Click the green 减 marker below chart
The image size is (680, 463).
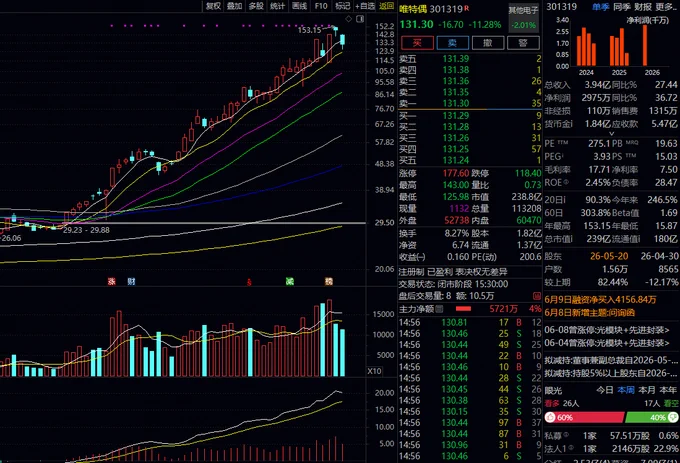click(x=289, y=282)
